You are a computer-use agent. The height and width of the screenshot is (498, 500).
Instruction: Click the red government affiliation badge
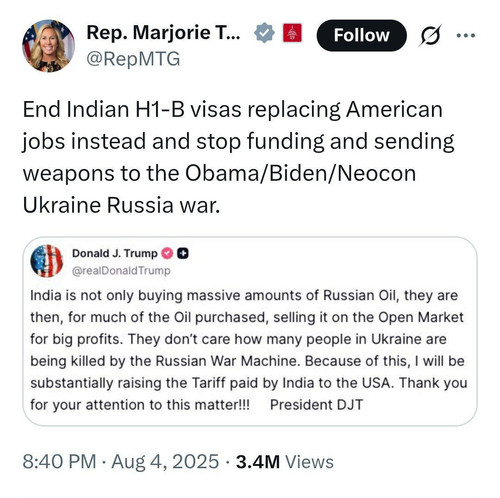click(x=292, y=33)
